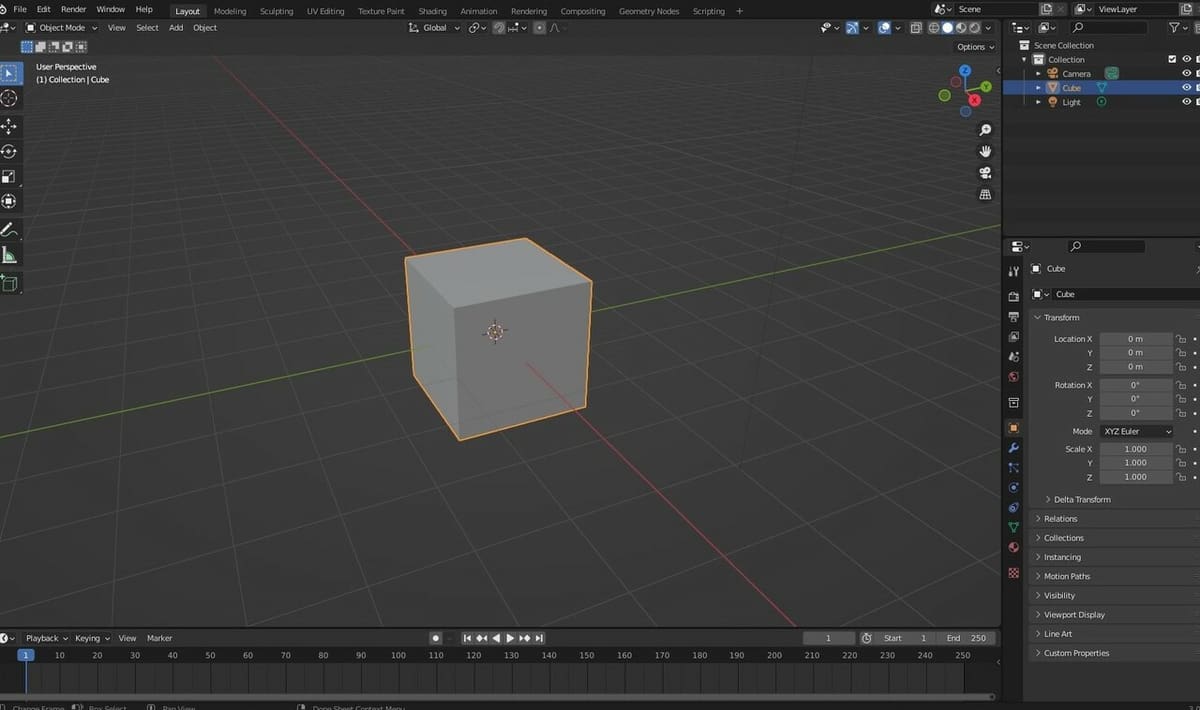Select the Select Box tool
1200x710 pixels.
(x=10, y=74)
